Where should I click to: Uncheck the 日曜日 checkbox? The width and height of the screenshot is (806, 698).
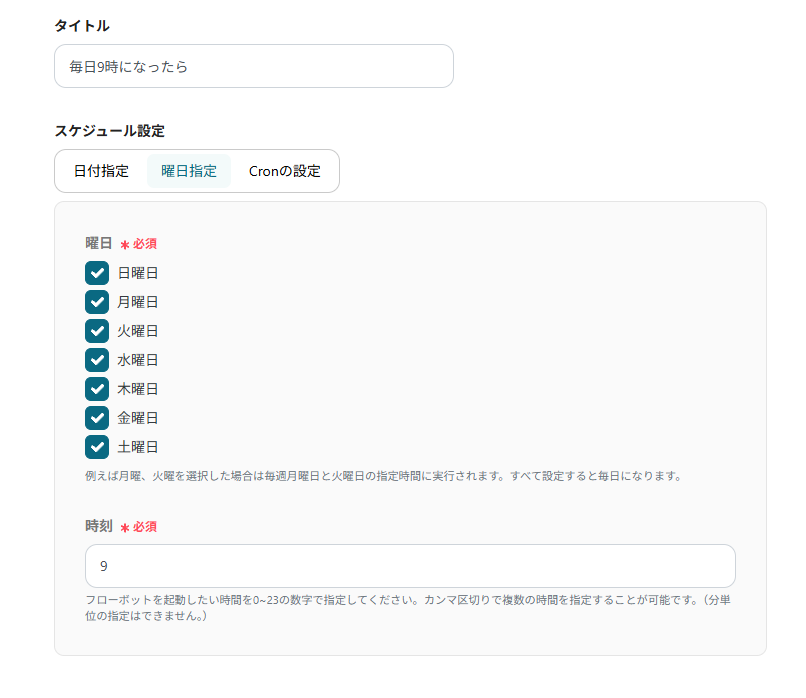(97, 272)
